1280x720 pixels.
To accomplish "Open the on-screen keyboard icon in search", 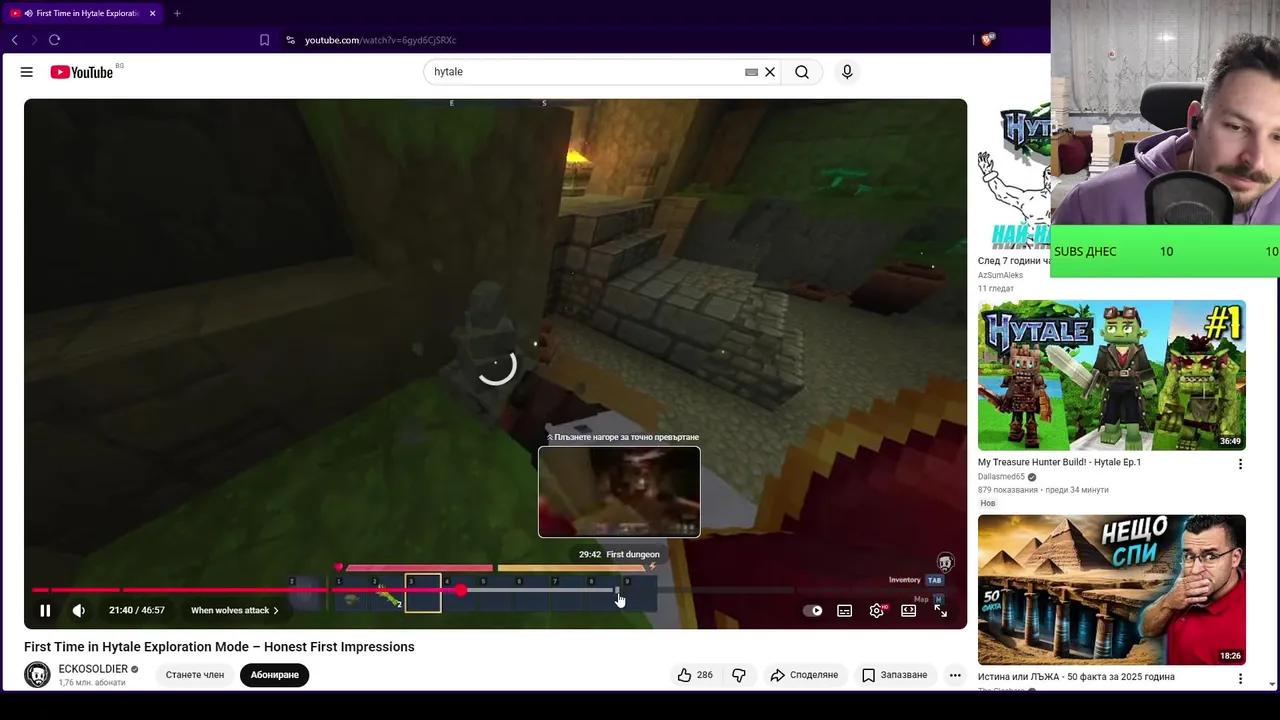I will (751, 72).
